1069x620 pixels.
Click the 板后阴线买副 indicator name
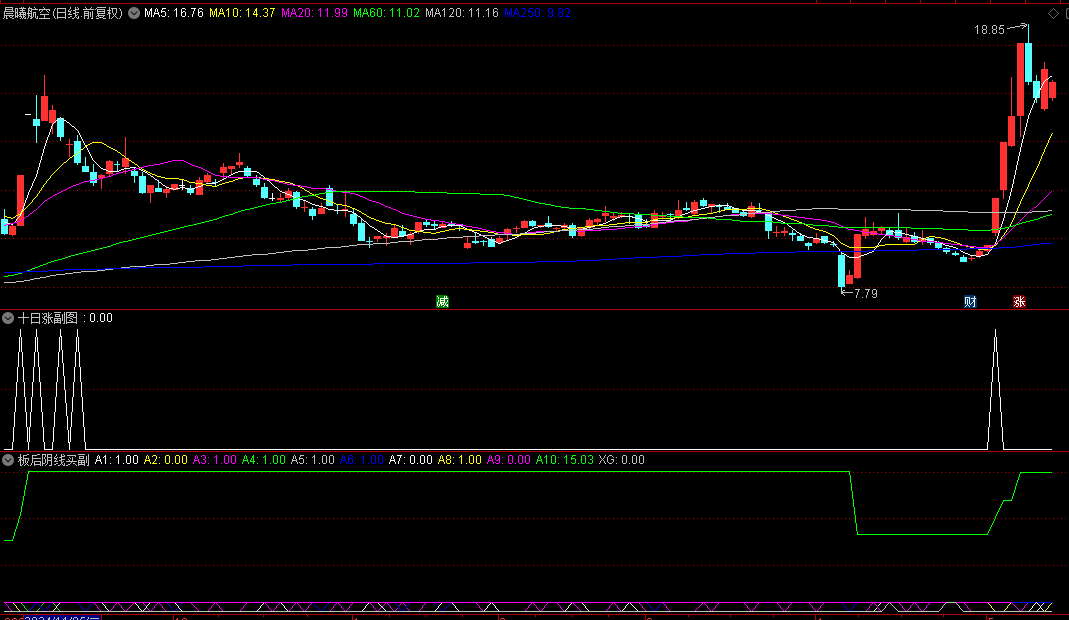click(x=54, y=460)
